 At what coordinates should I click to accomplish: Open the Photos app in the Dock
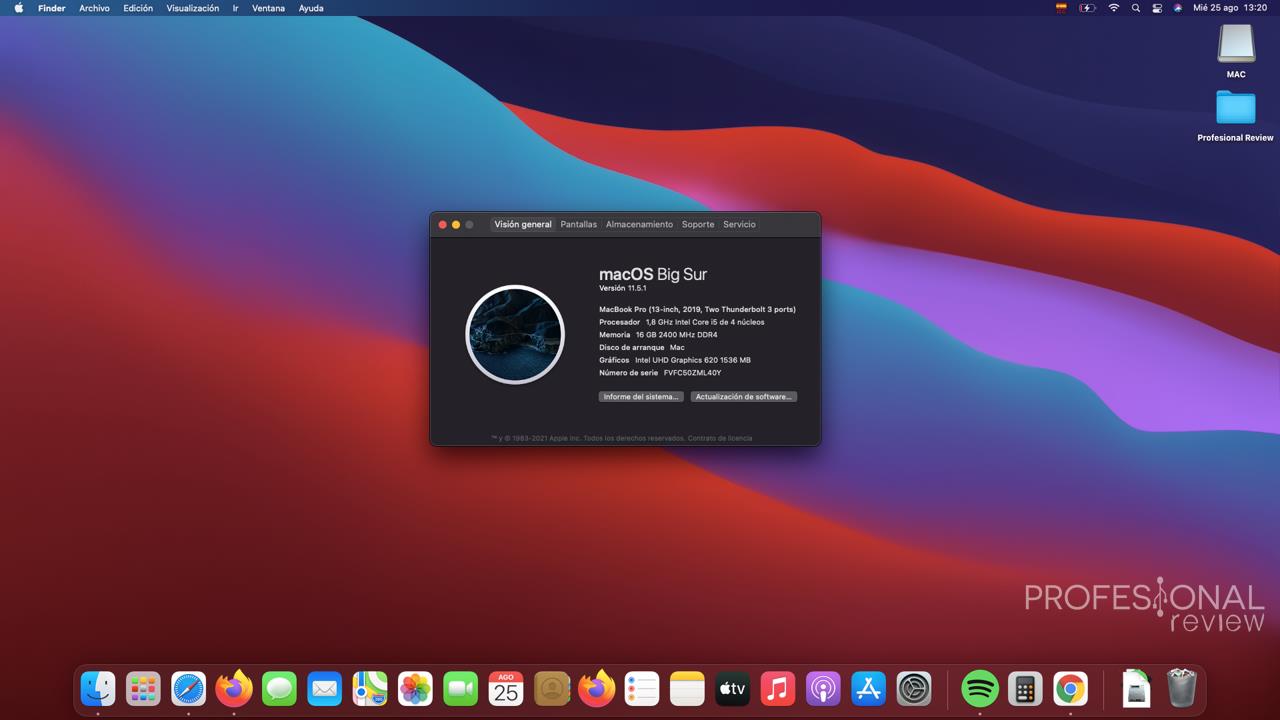415,688
